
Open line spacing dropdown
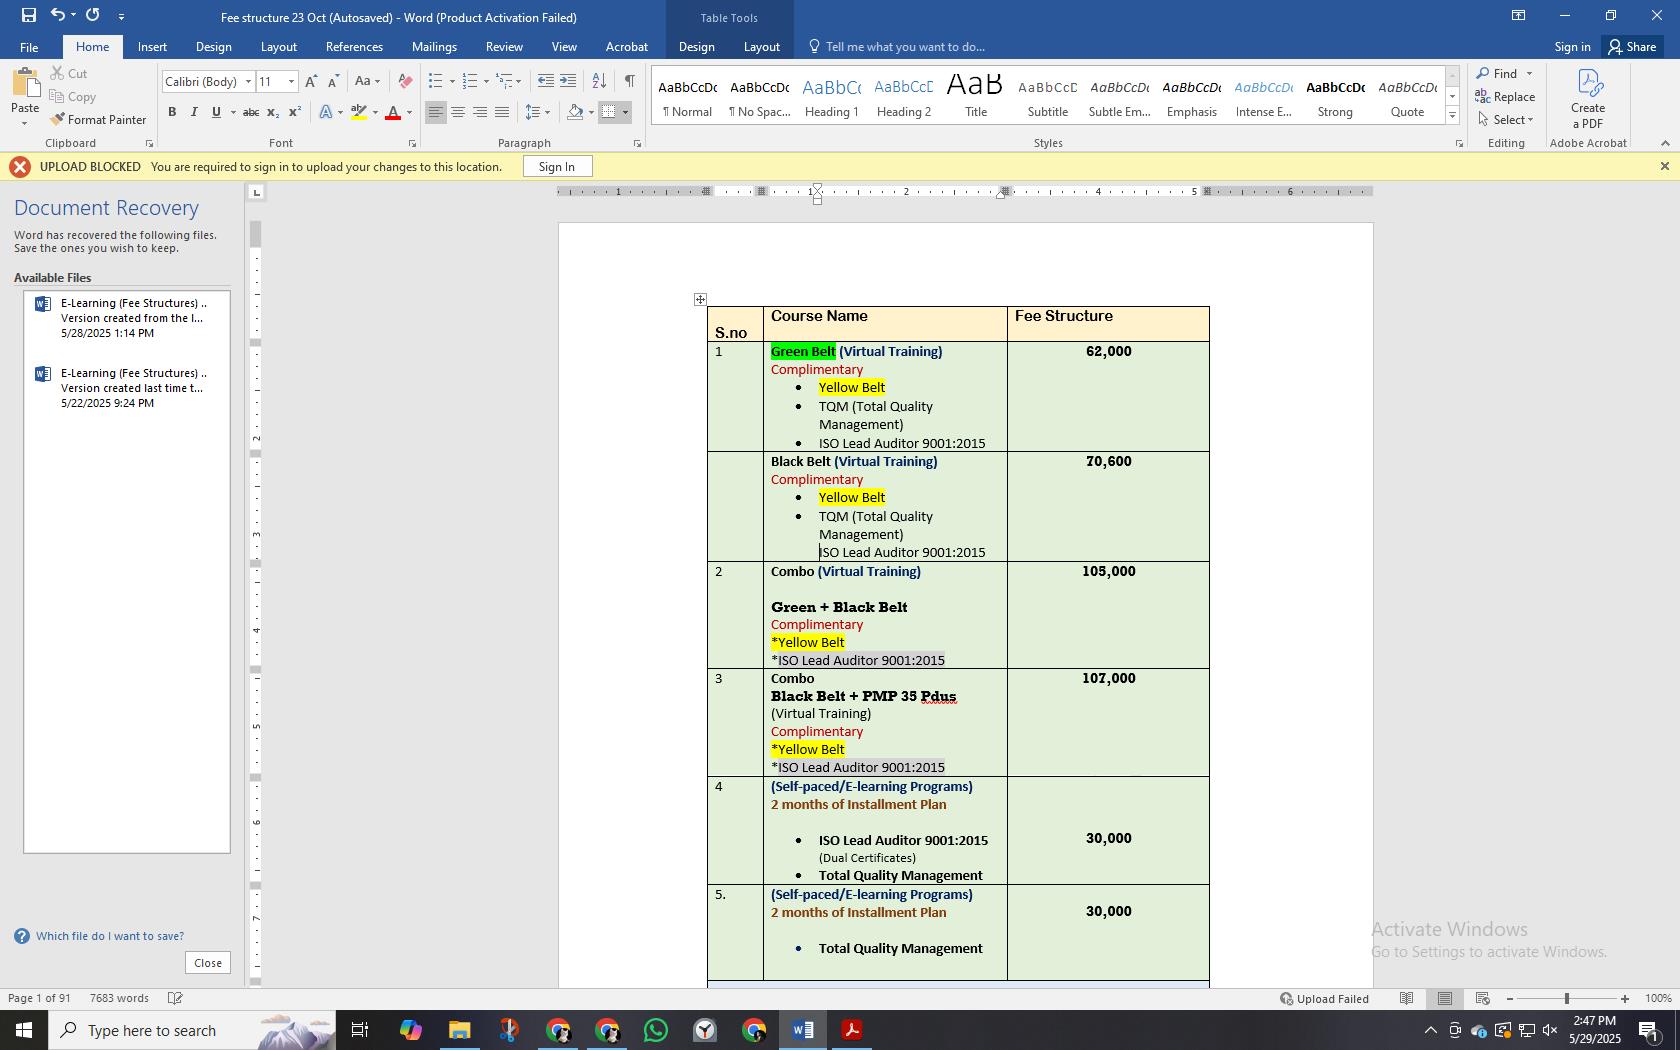pos(538,112)
